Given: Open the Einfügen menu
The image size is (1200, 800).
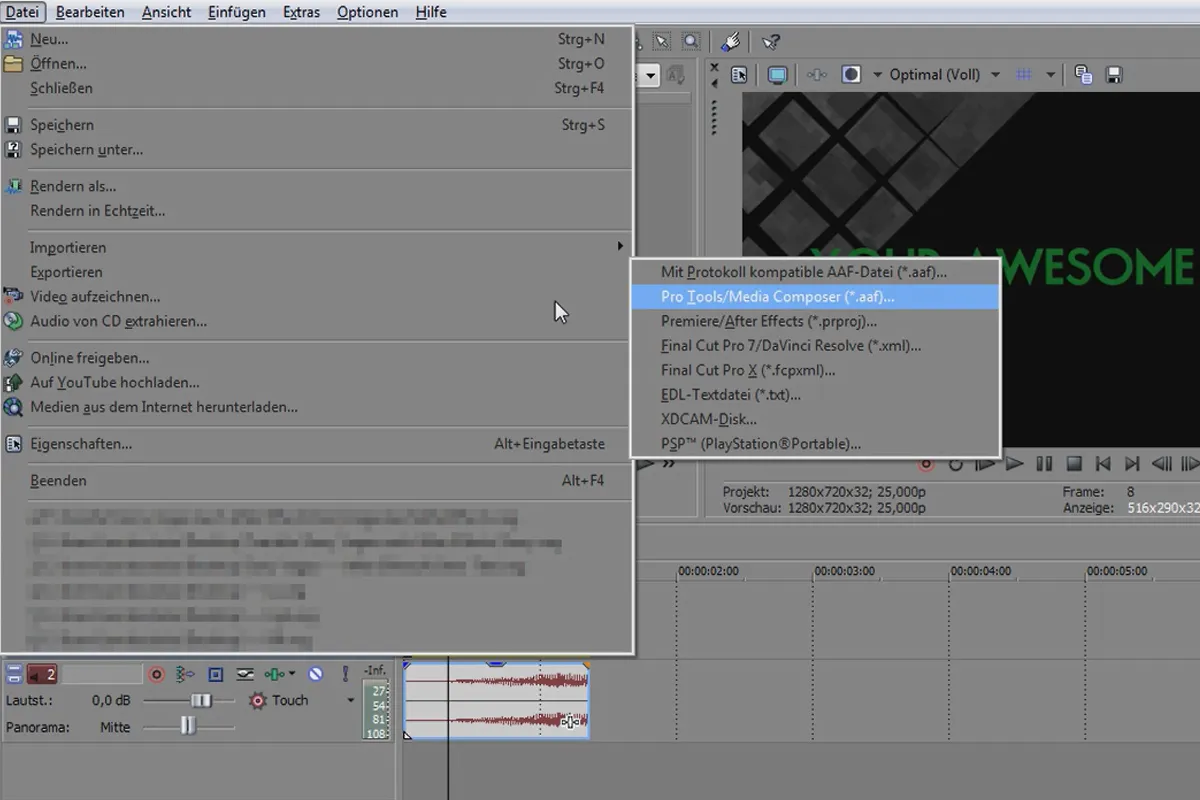Looking at the screenshot, I should pyautogui.click(x=237, y=12).
